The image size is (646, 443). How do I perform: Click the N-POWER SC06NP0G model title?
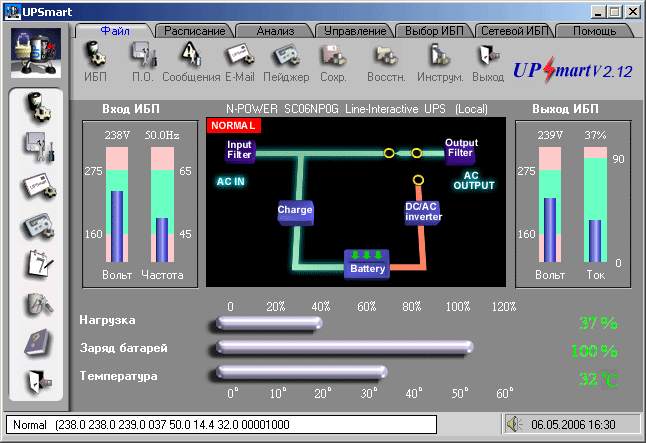(x=356, y=109)
